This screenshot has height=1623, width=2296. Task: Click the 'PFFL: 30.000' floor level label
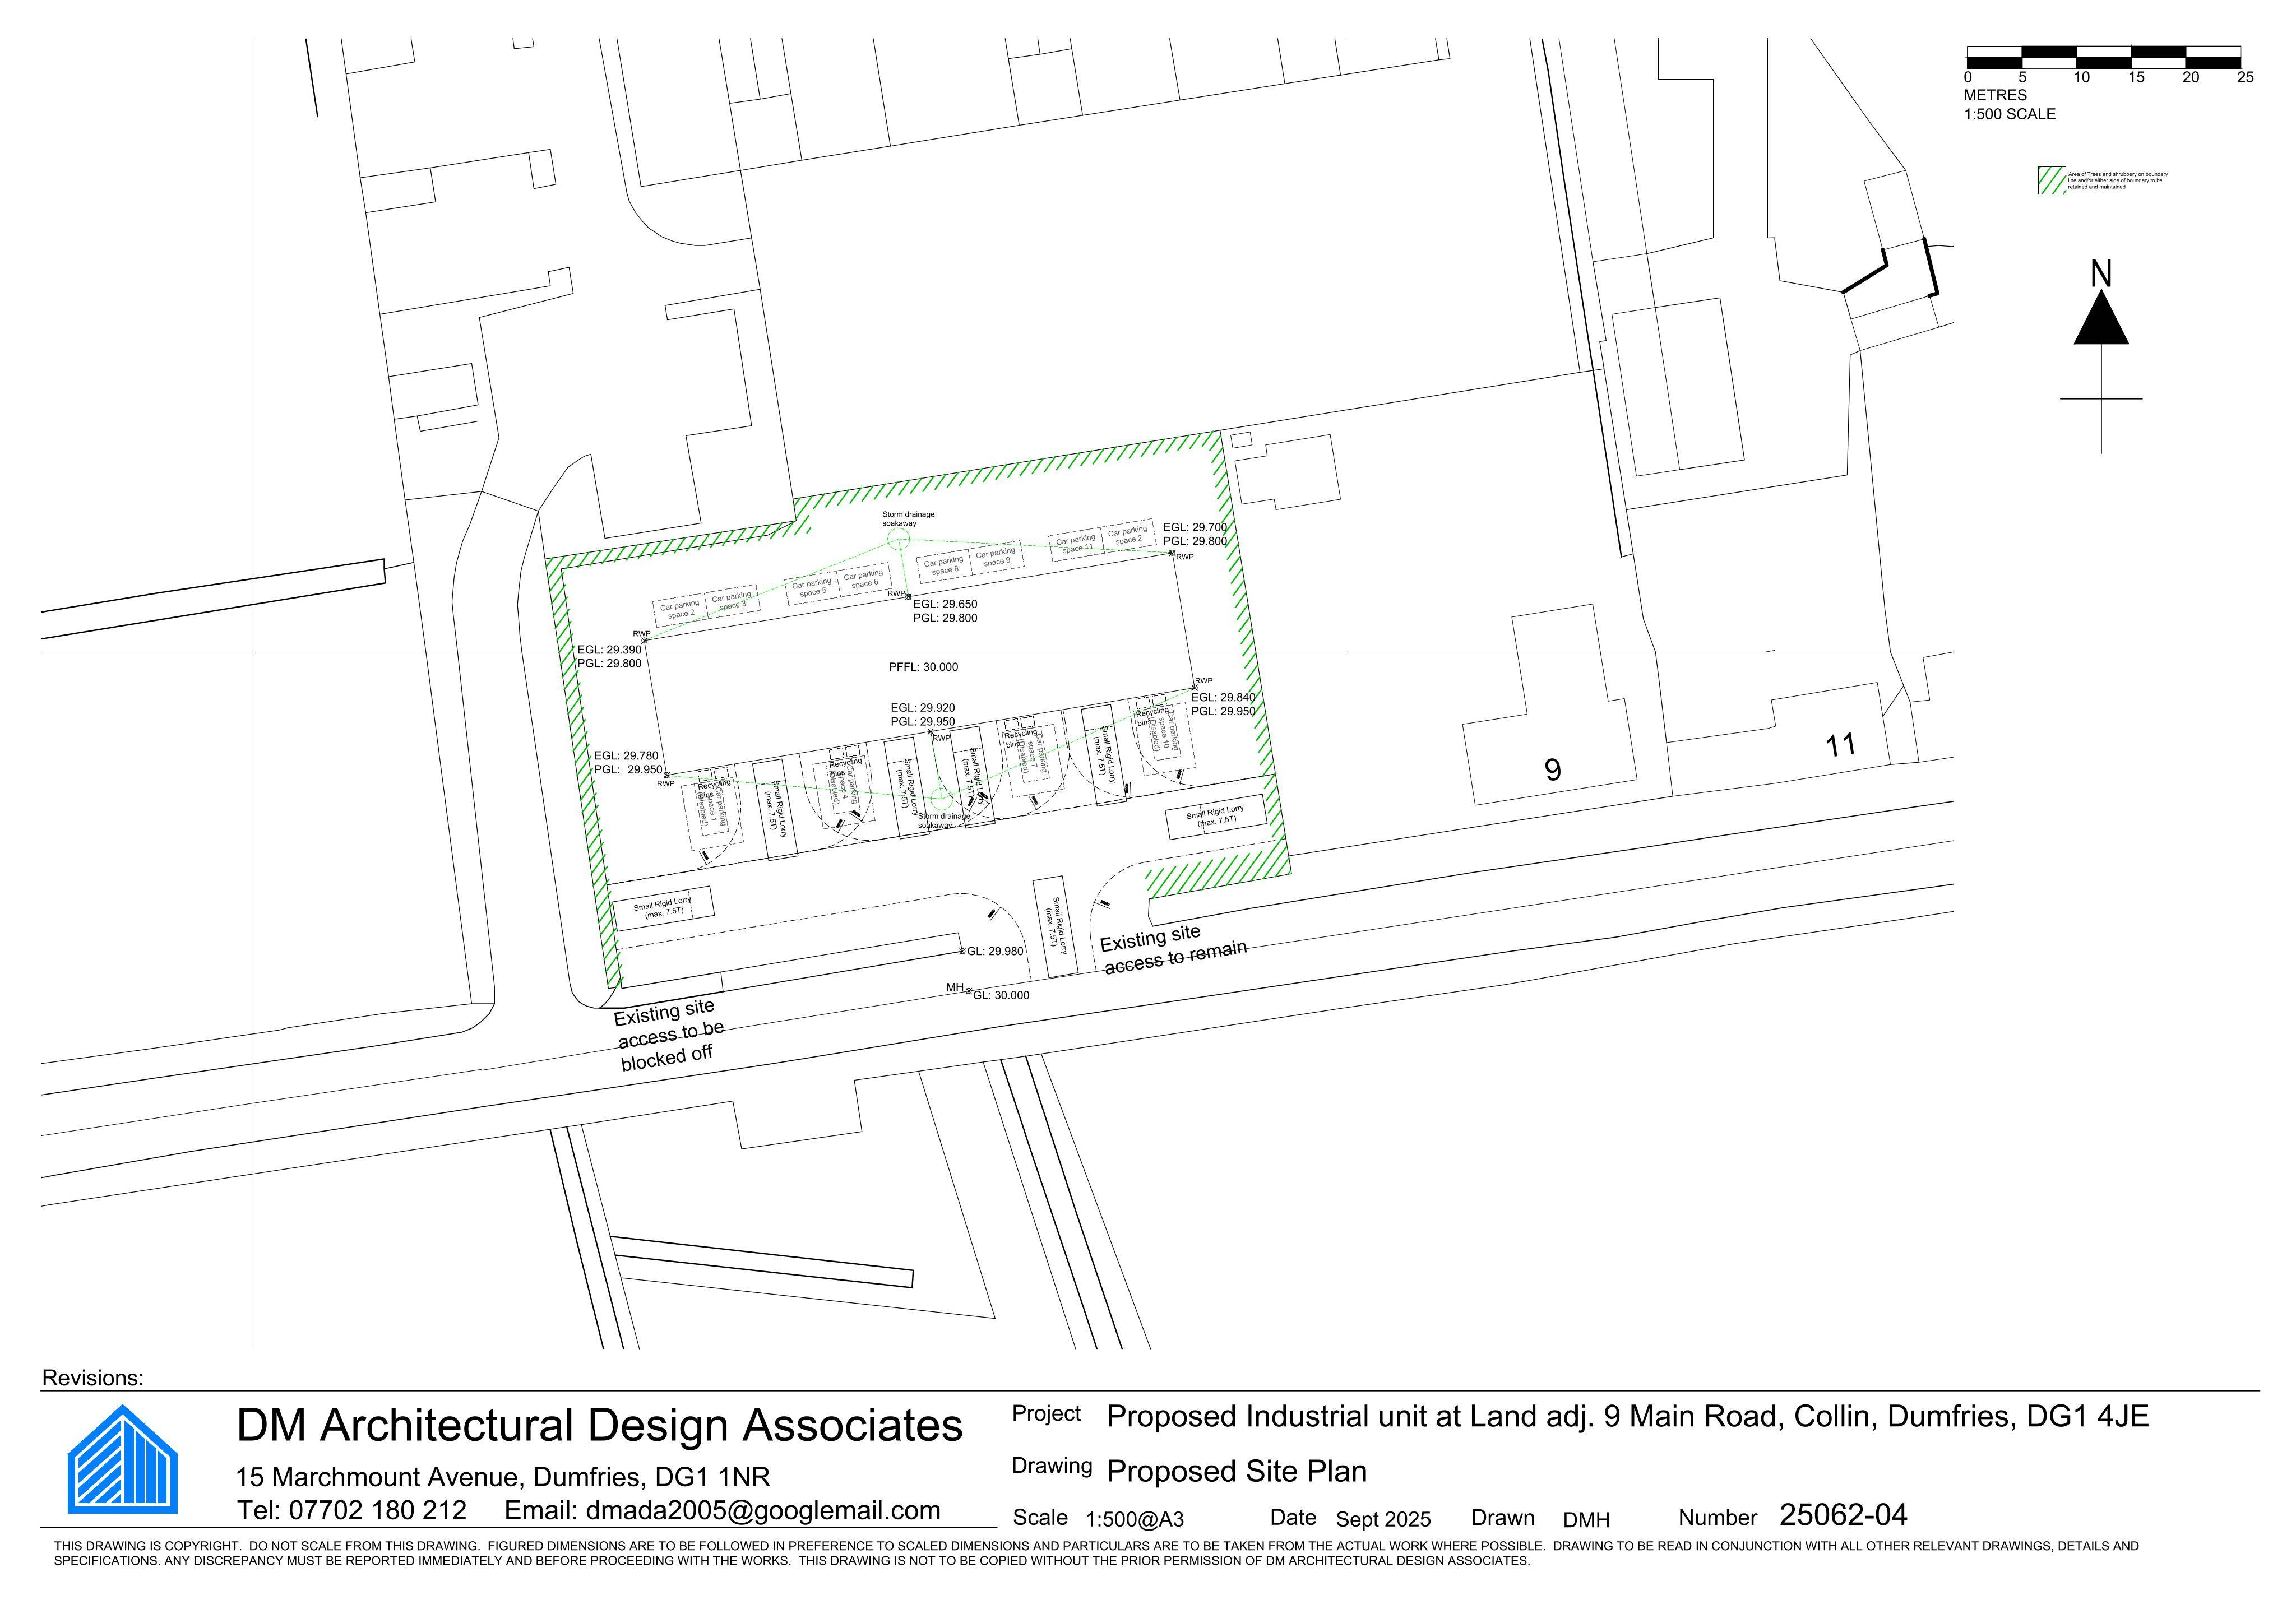tap(923, 667)
